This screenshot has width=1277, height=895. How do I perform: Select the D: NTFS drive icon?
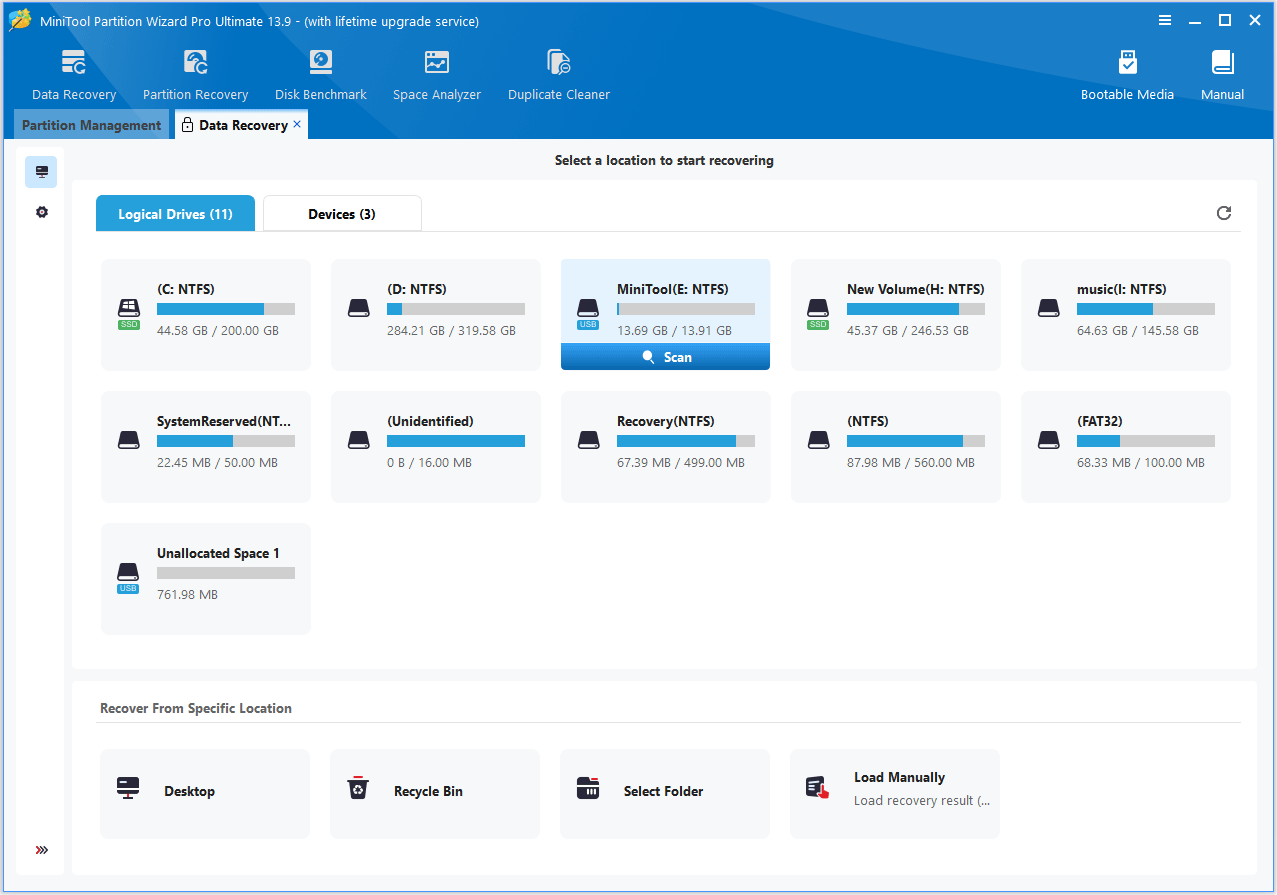(358, 309)
